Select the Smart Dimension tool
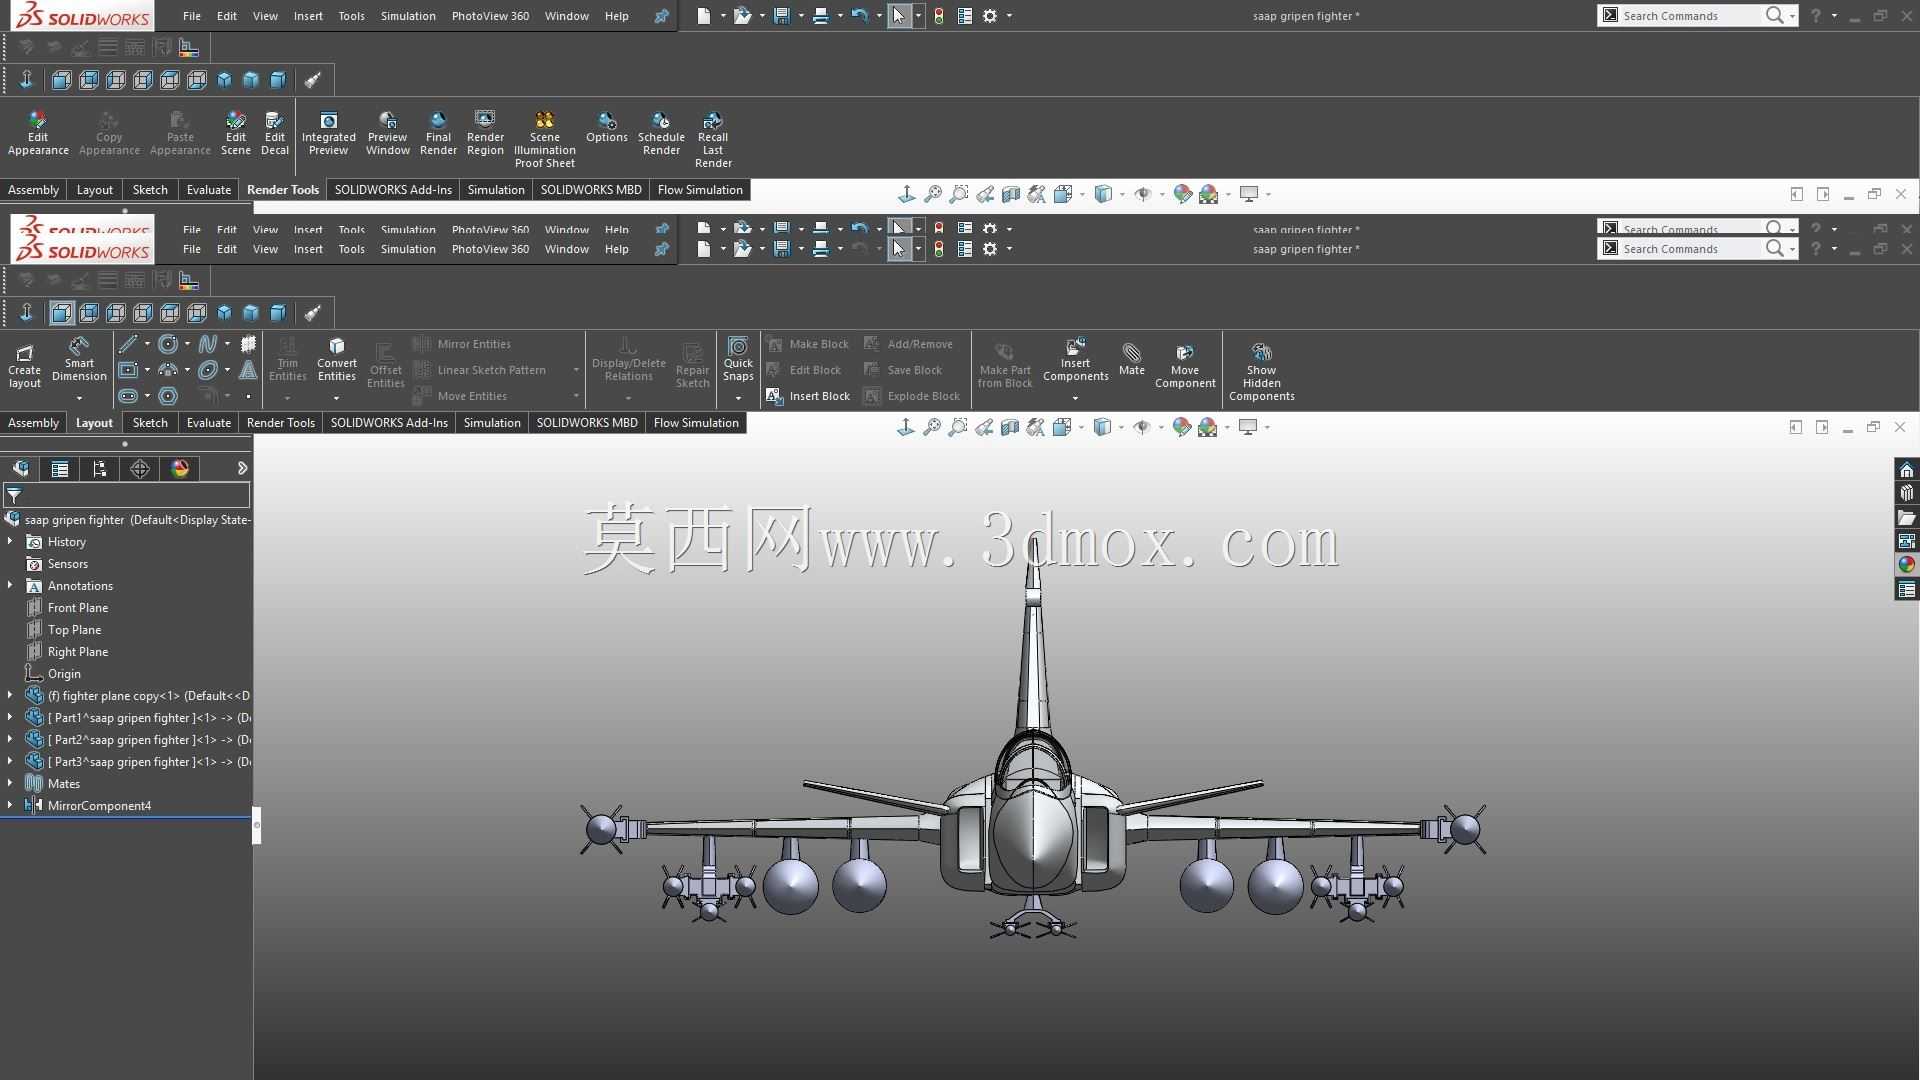The width and height of the screenshot is (1920, 1080). coord(79,360)
